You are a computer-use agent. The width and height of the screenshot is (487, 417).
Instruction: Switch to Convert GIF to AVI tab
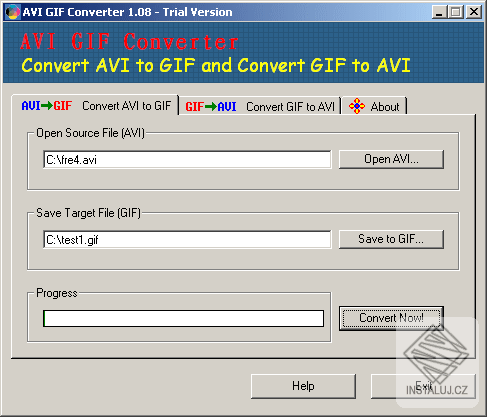pyautogui.click(x=260, y=106)
